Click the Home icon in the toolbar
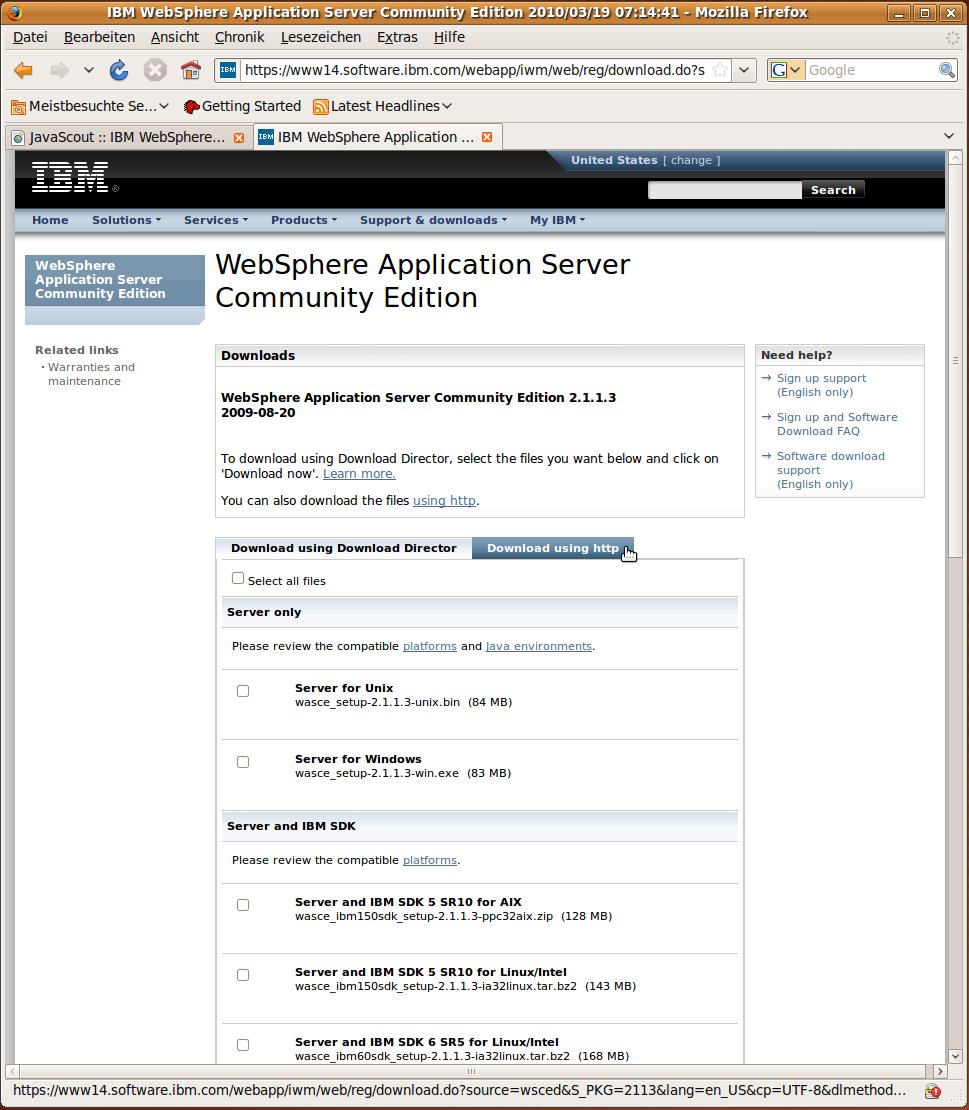The image size is (969, 1110). (190, 70)
